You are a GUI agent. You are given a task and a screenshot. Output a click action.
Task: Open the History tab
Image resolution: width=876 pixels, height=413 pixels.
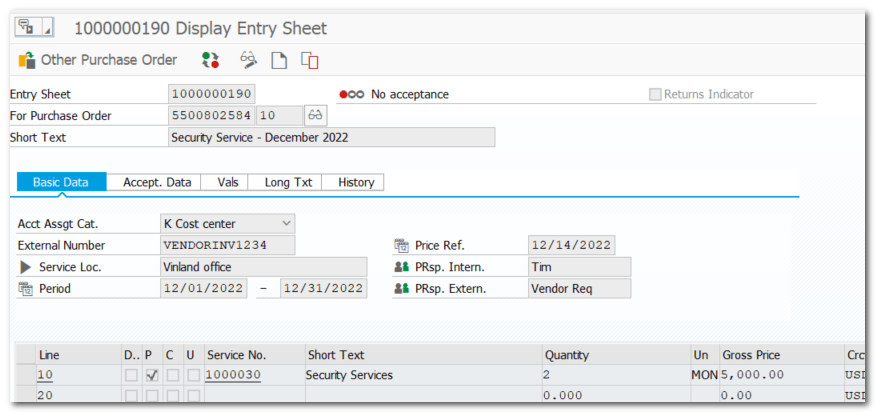[356, 182]
